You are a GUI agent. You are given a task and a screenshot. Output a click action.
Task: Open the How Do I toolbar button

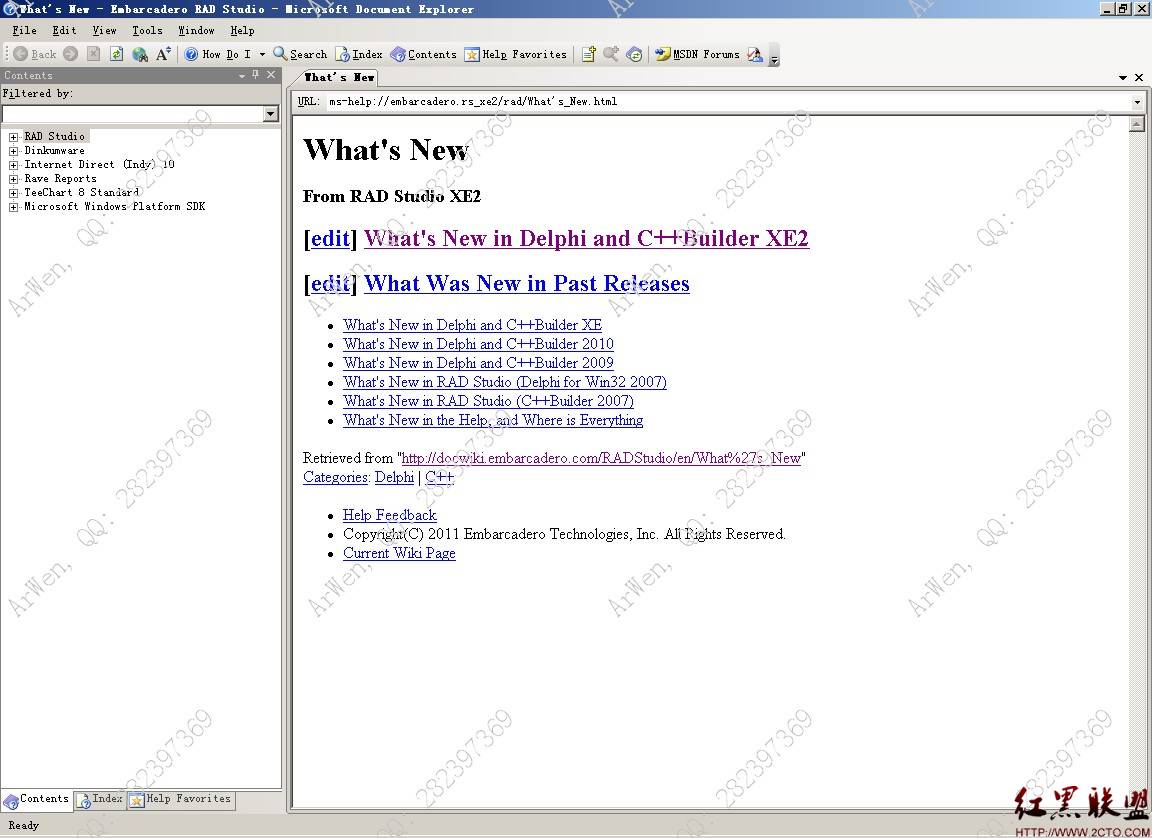tap(217, 54)
